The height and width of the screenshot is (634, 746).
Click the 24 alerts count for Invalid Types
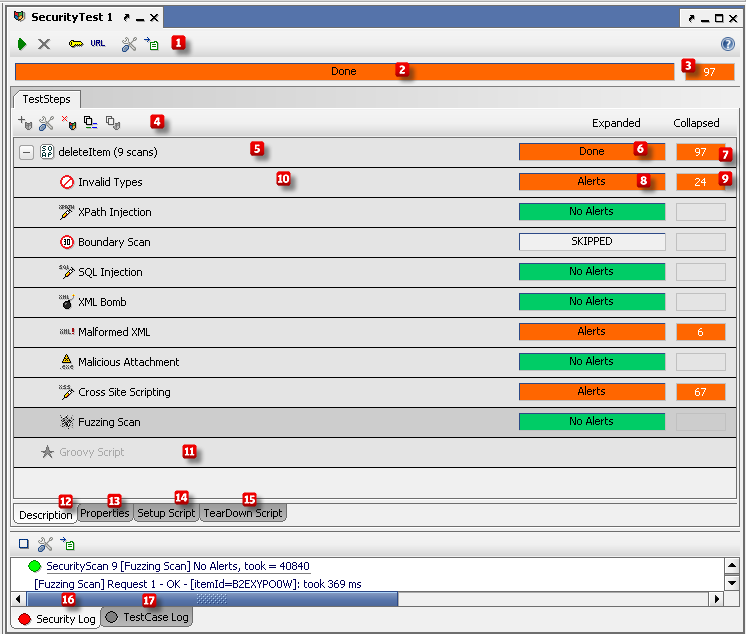tap(700, 182)
